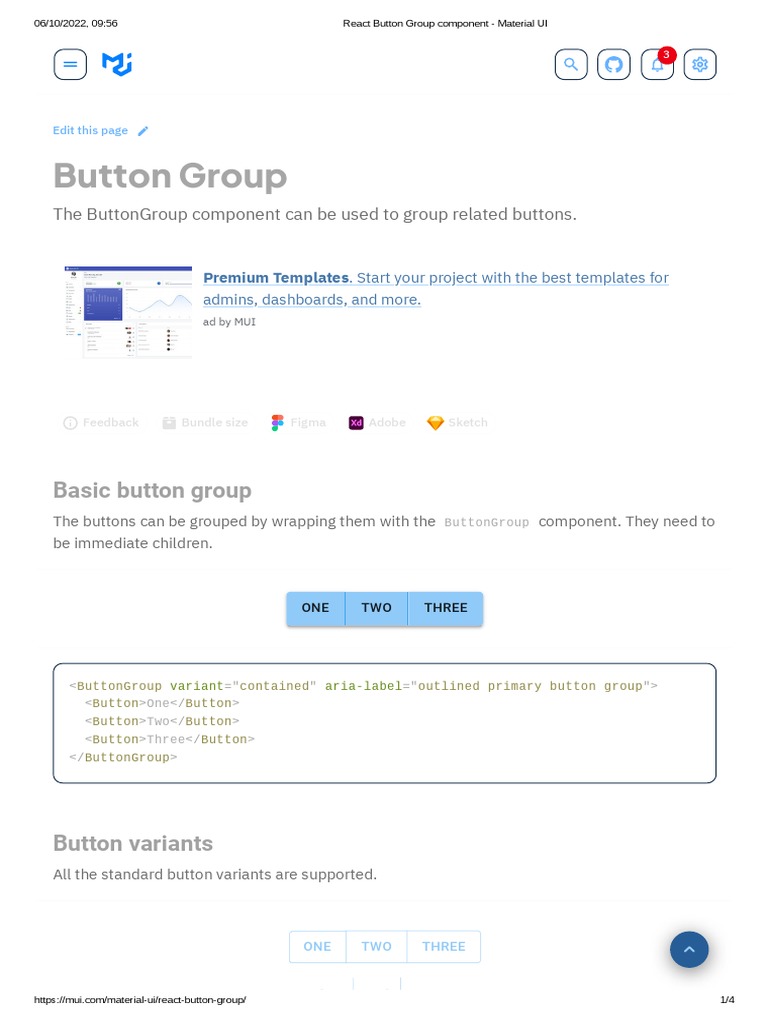The width and height of the screenshot is (768, 1024).
Task: Click the outlined THREE button
Action: pos(443,947)
